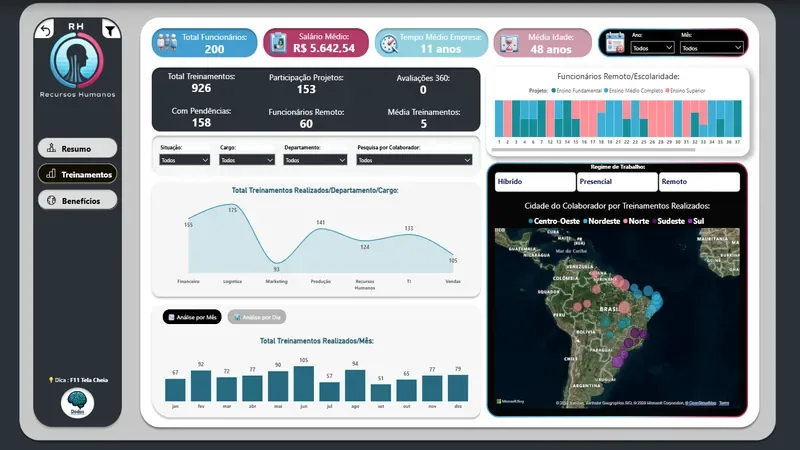Image resolution: width=800 pixels, height=450 pixels.
Task: Click the Total Treinamentos value 926
Action: coord(201,88)
